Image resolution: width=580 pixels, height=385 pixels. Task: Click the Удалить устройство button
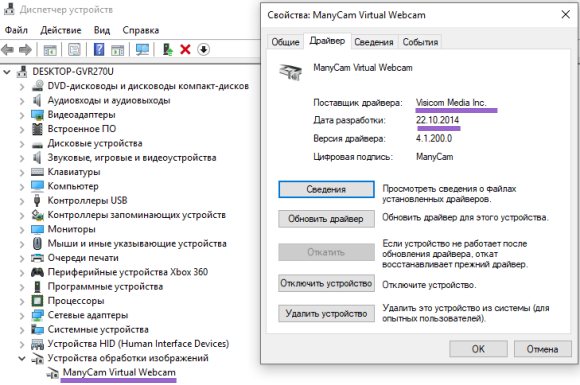[326, 314]
